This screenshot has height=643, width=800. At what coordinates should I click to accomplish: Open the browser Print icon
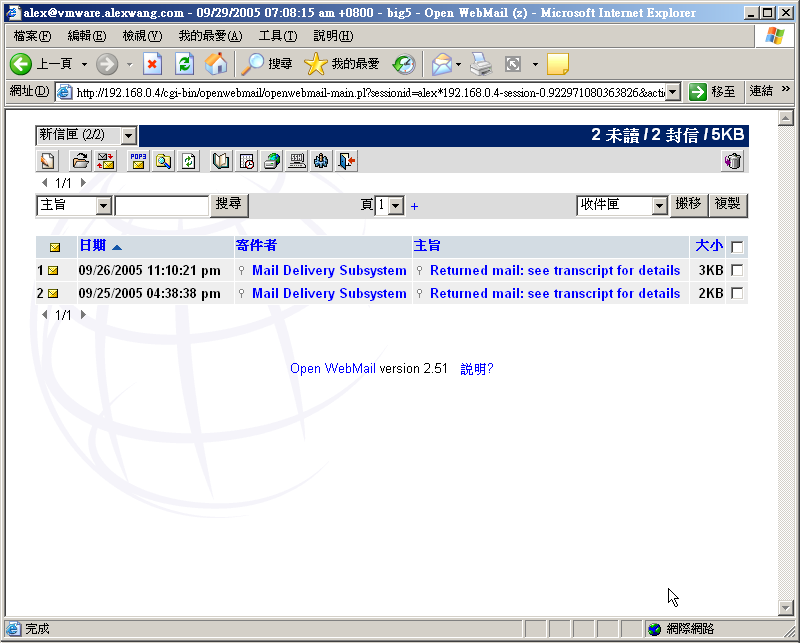[x=481, y=64]
